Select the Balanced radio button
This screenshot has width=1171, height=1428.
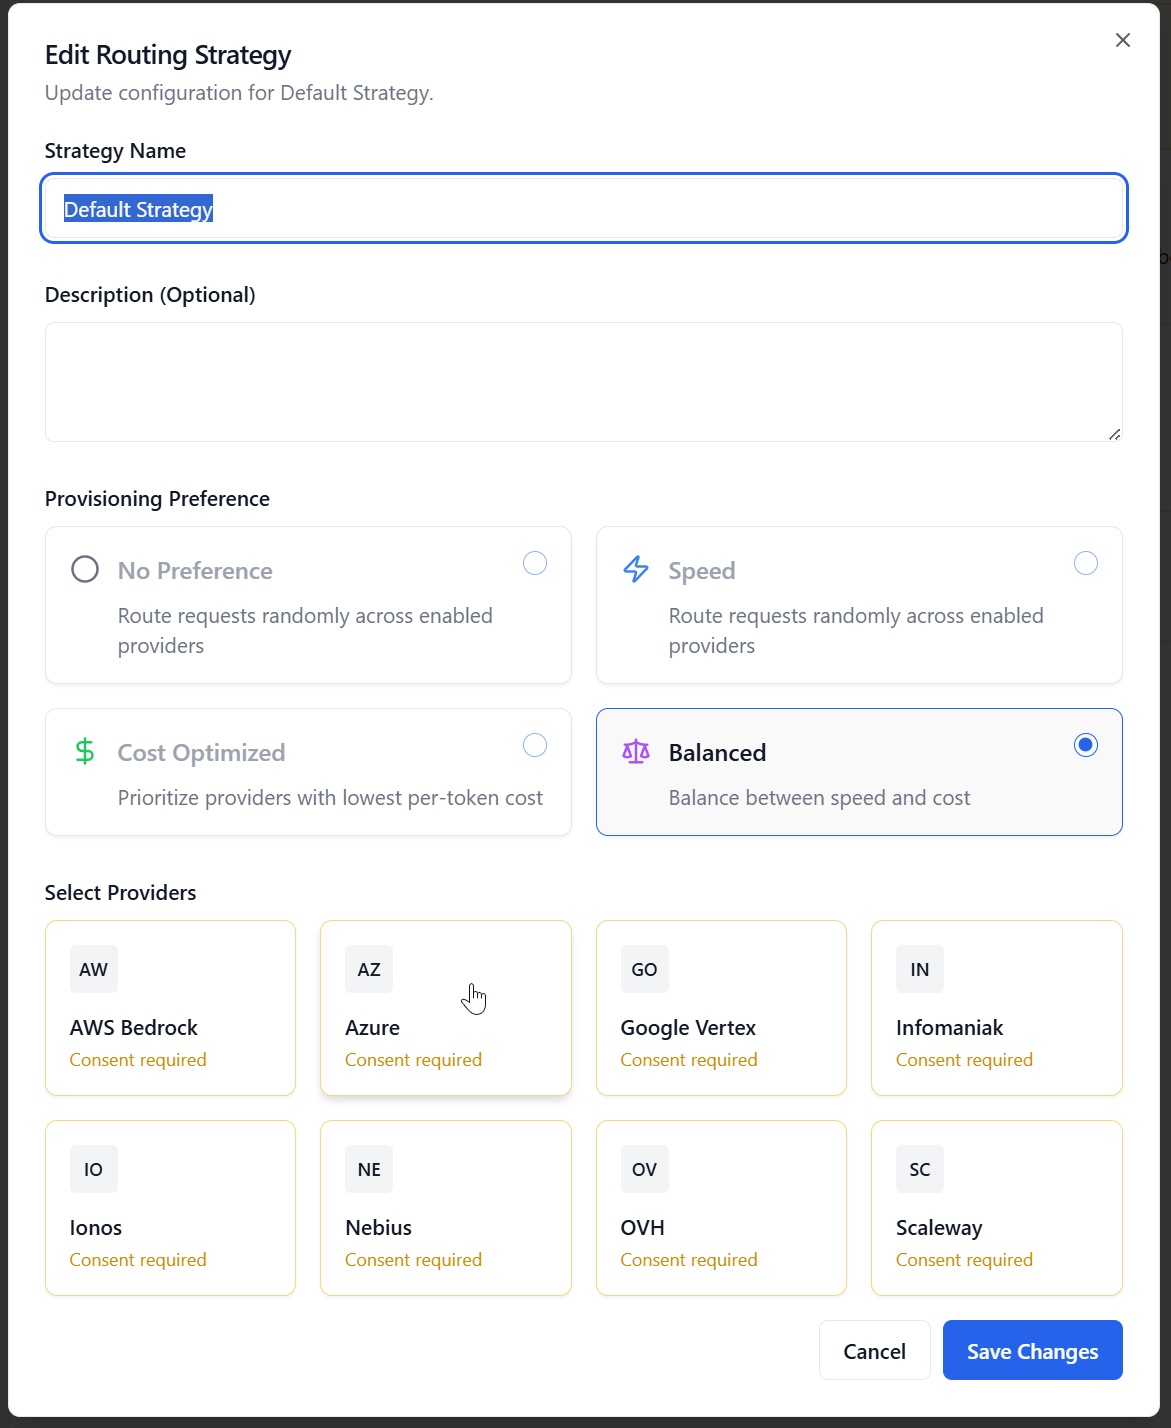[x=1085, y=745]
